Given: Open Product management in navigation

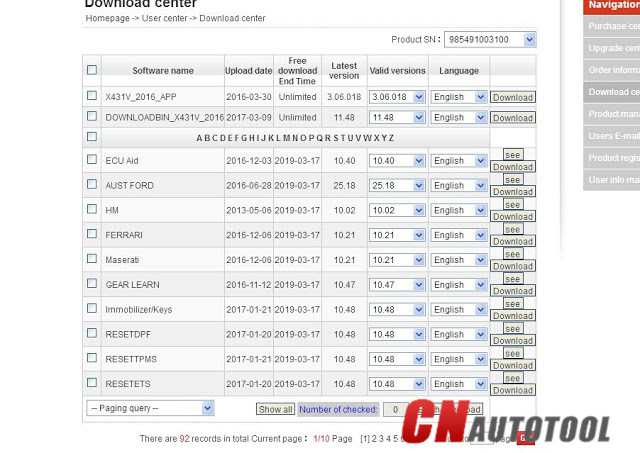Looking at the screenshot, I should tap(611, 114).
